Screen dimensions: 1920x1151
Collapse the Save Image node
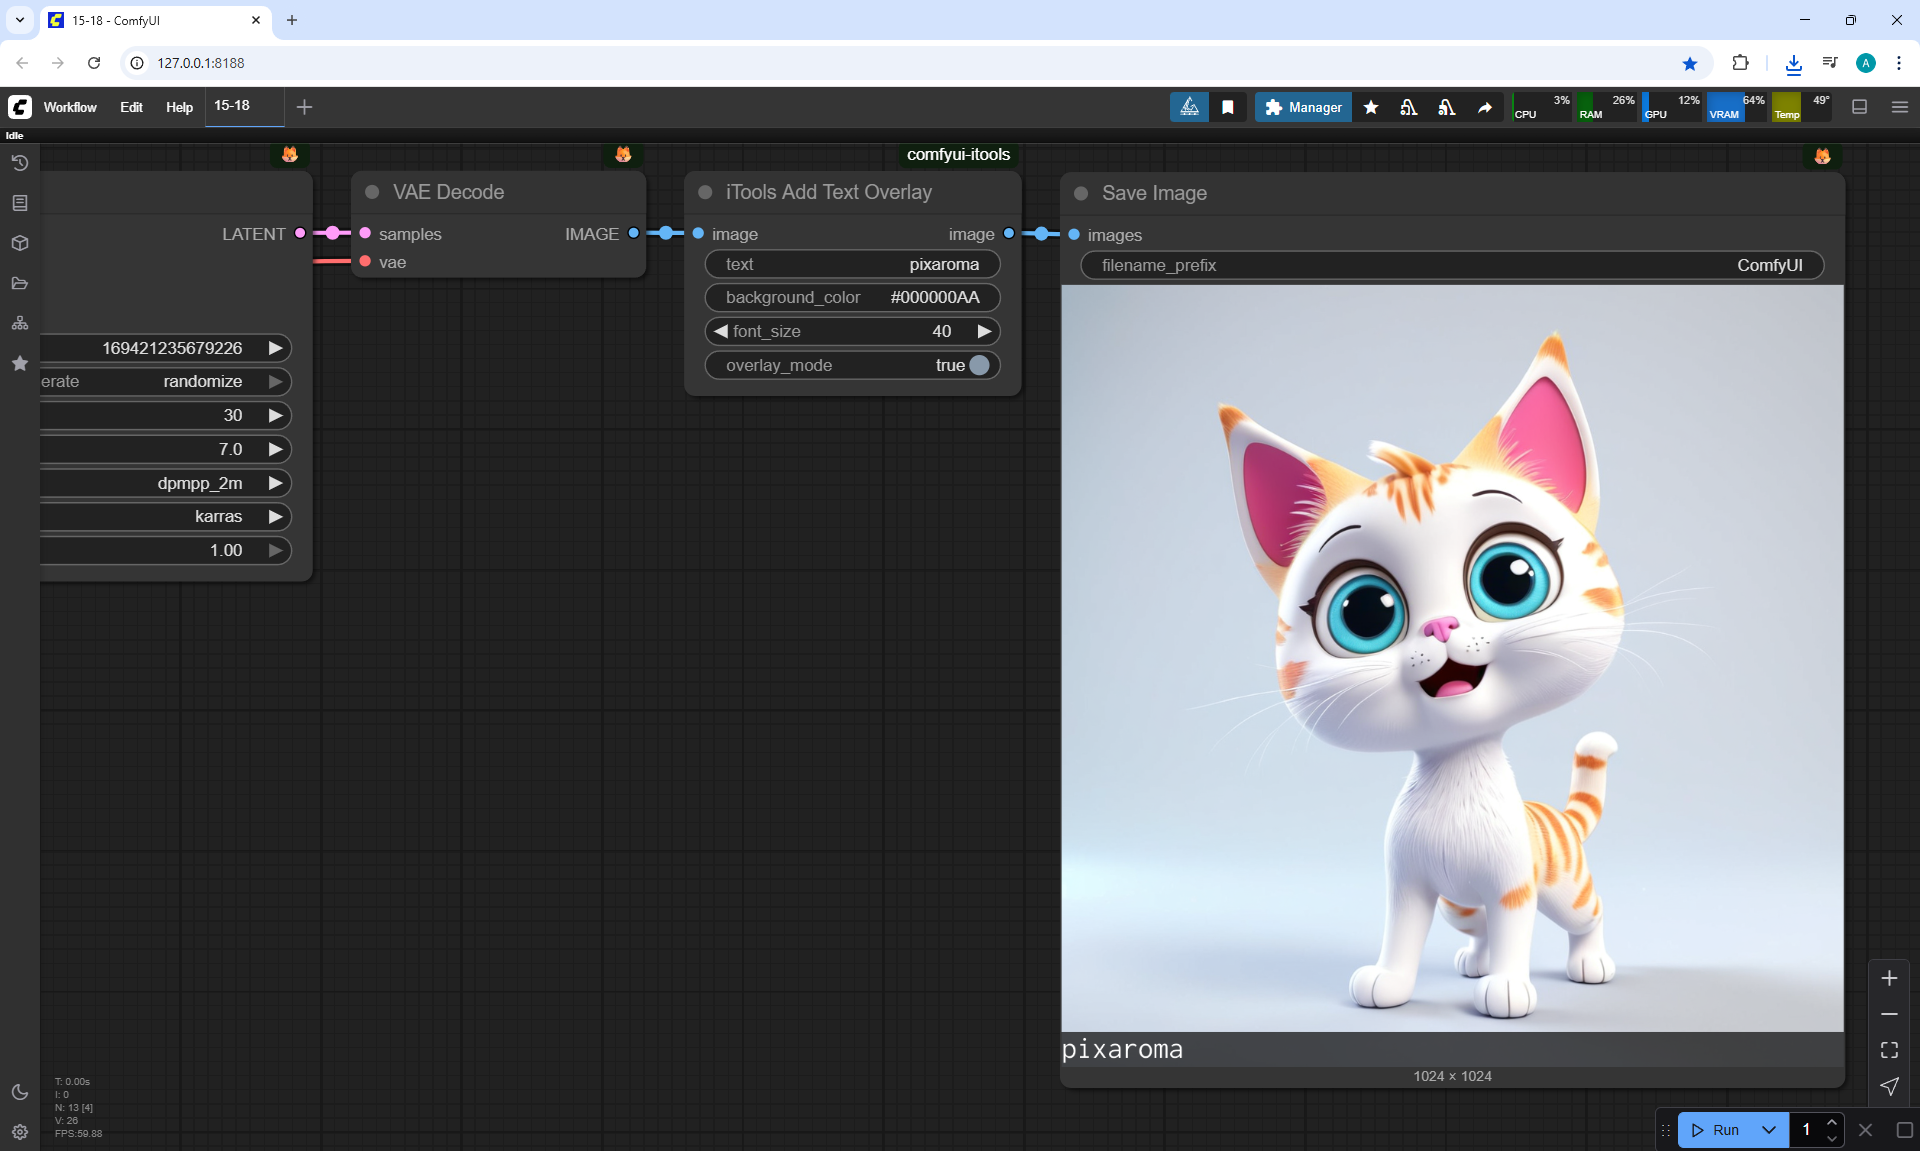click(1081, 193)
